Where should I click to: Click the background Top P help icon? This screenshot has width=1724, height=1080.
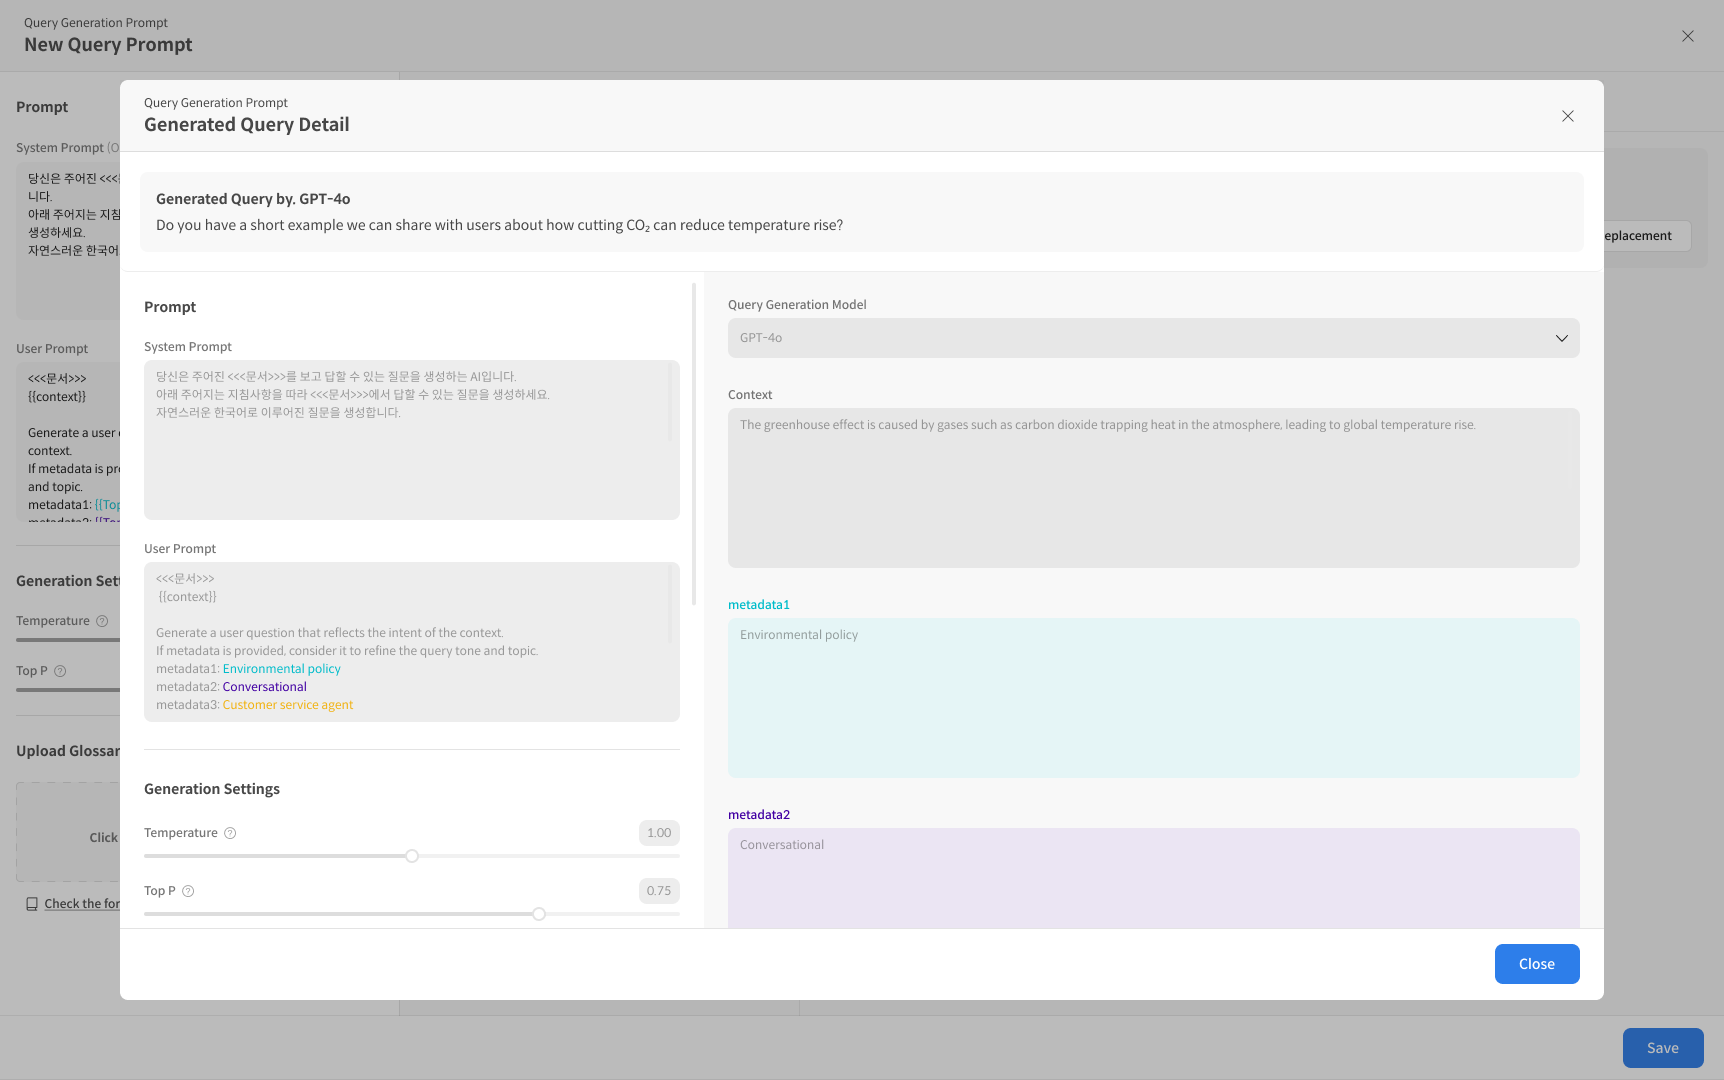click(x=60, y=671)
